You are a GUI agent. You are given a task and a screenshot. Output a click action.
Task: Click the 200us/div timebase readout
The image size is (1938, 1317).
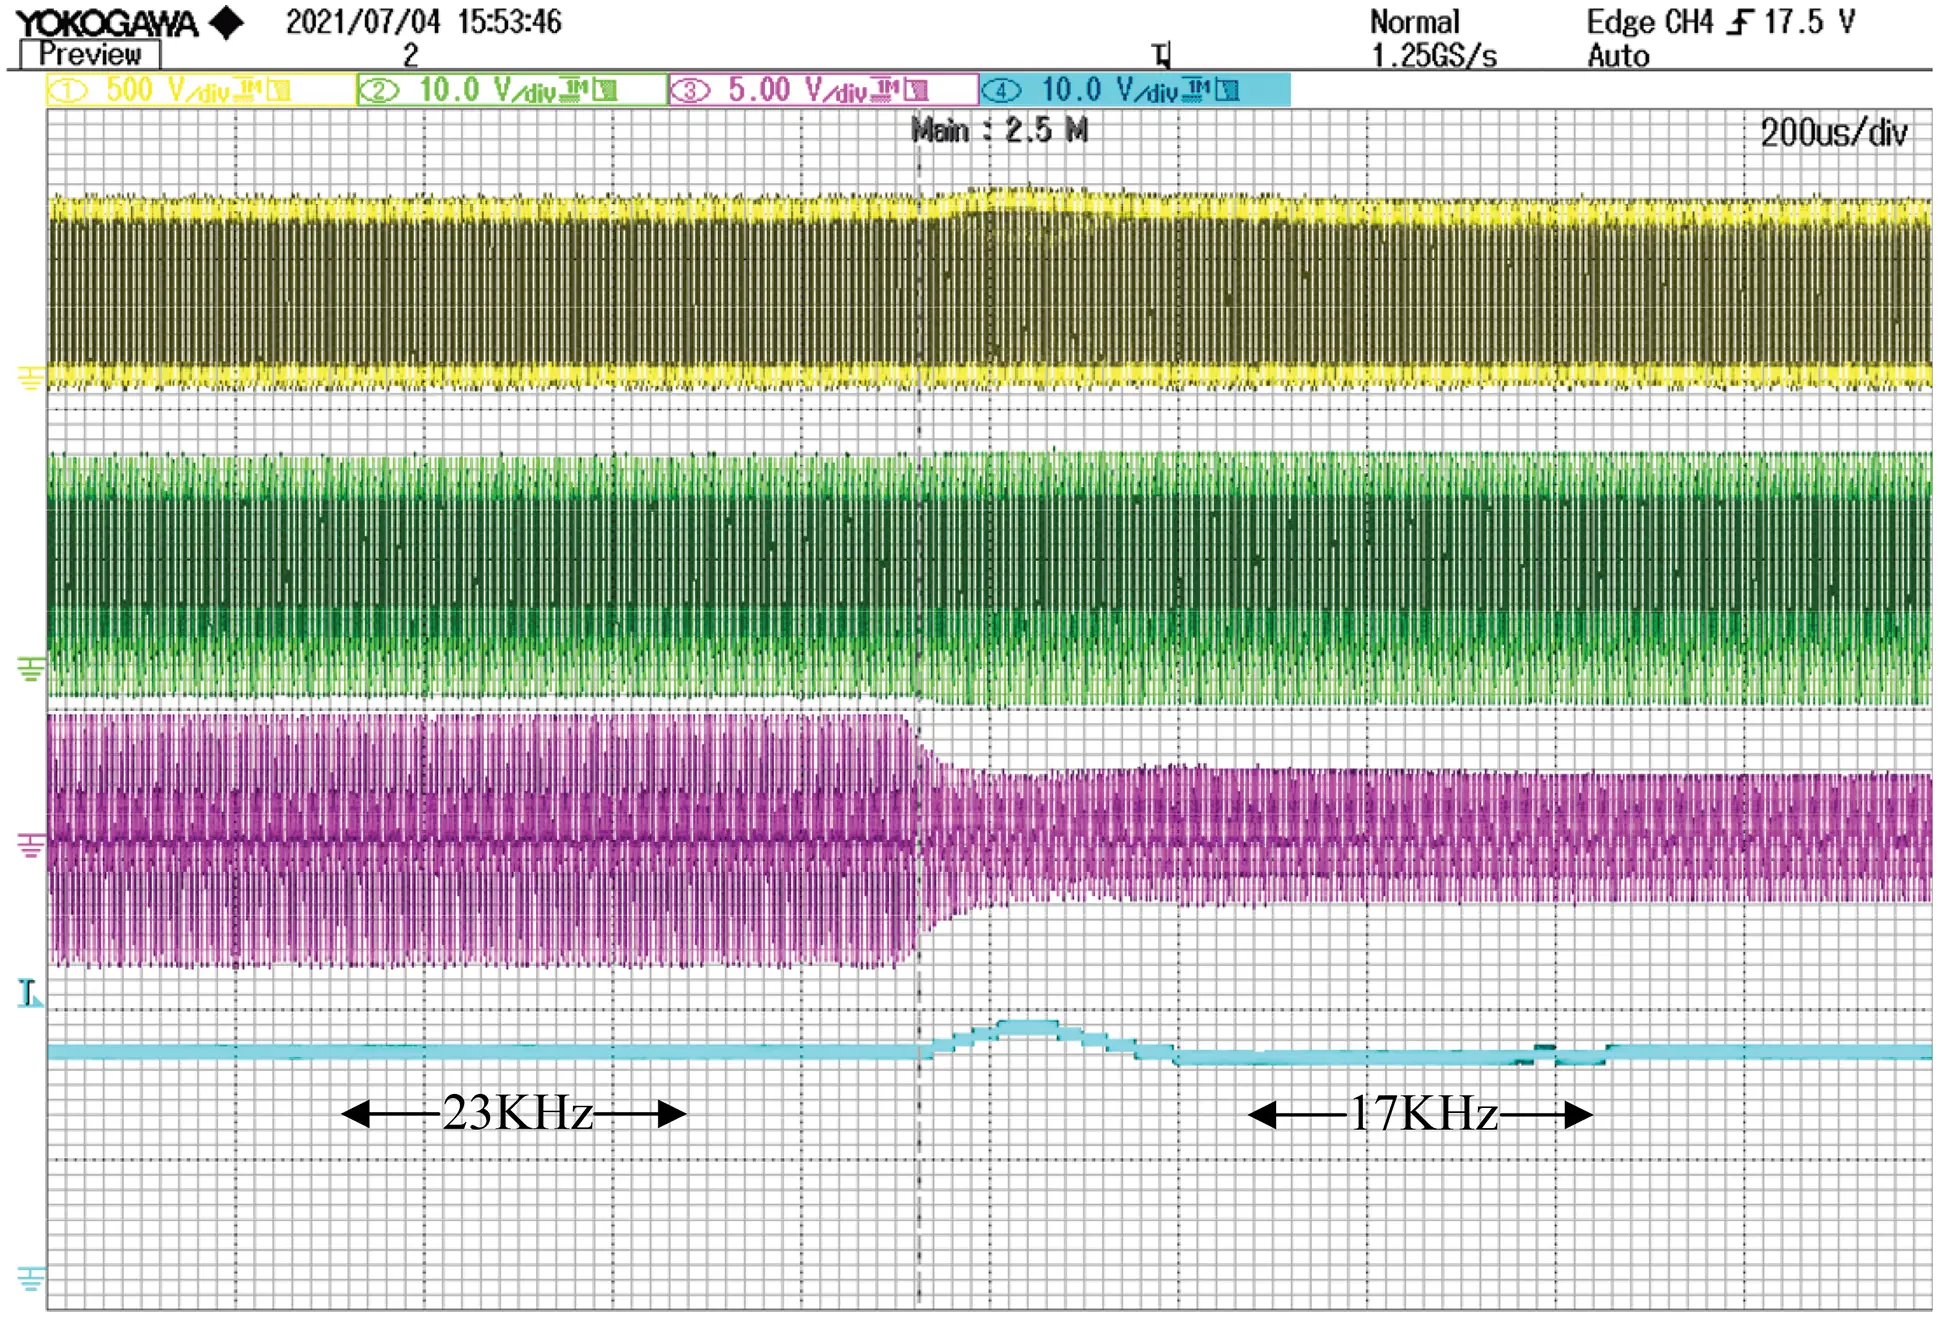(1833, 133)
